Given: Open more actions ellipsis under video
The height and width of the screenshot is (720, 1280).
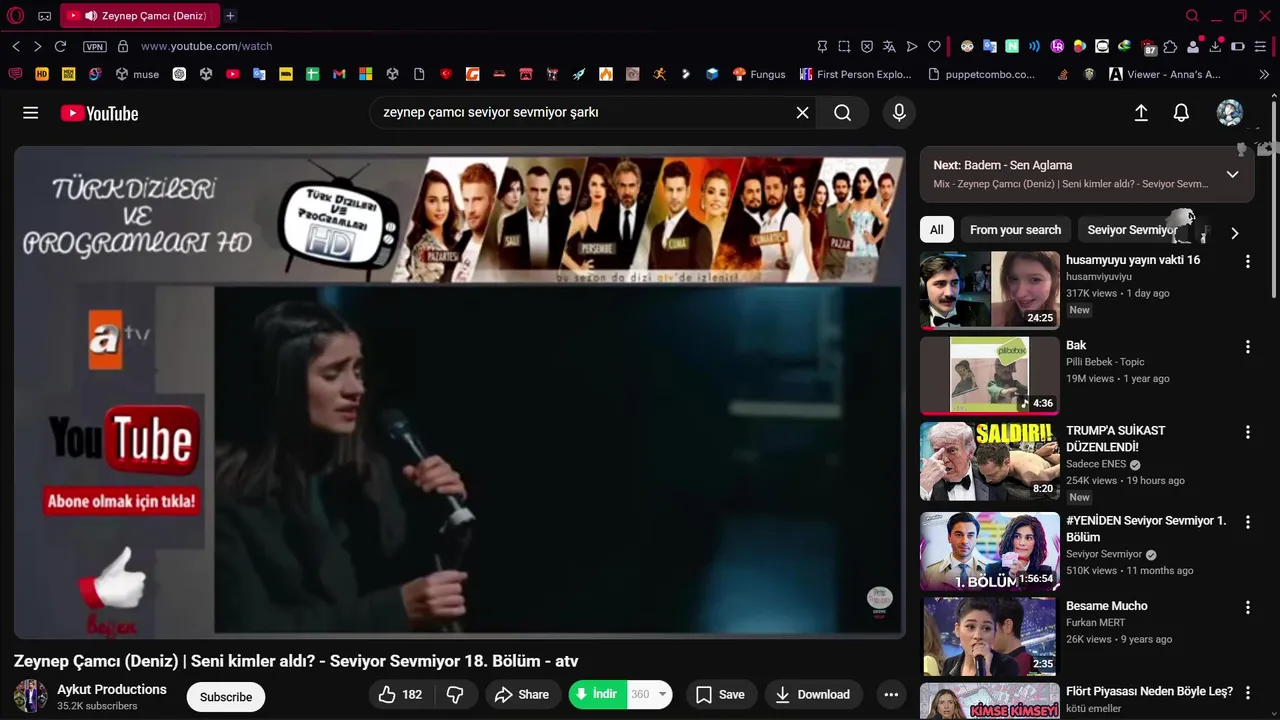Looking at the screenshot, I should [x=890, y=695].
